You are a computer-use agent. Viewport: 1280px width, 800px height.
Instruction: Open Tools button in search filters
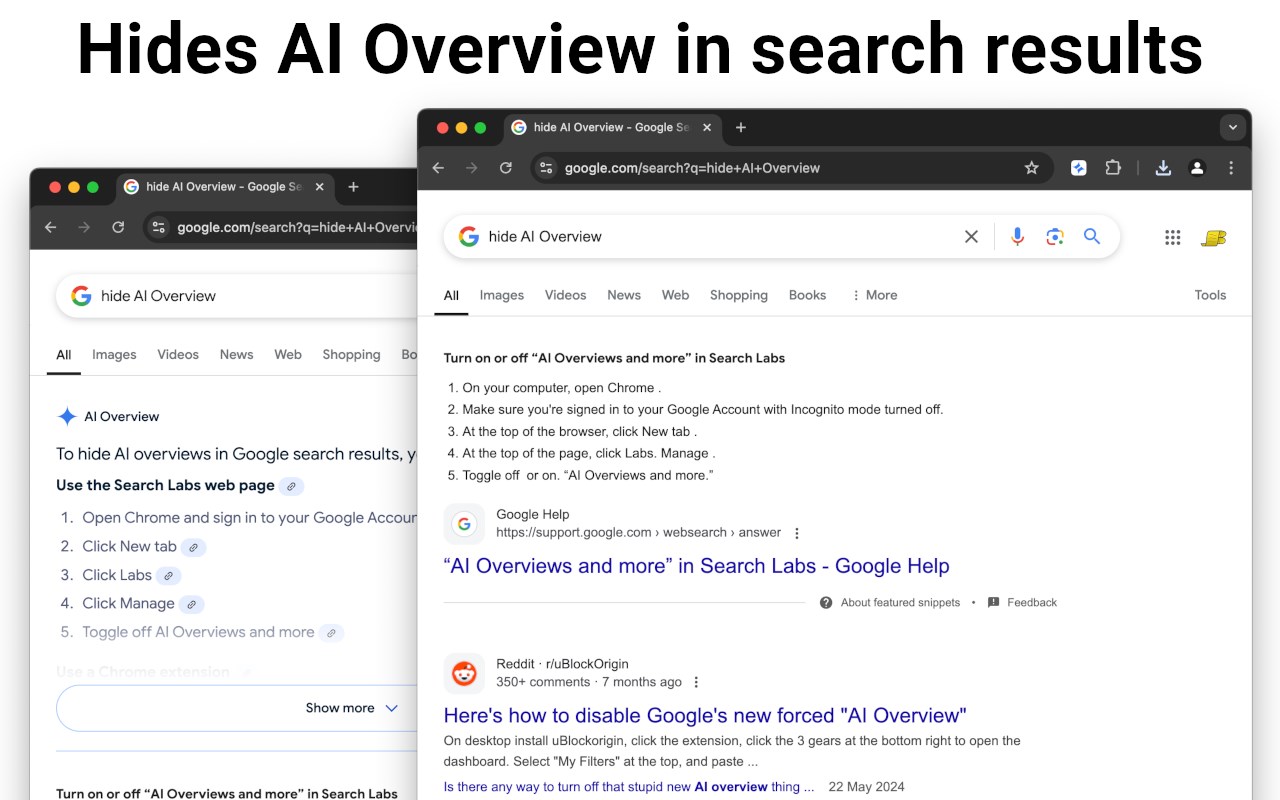coord(1210,295)
